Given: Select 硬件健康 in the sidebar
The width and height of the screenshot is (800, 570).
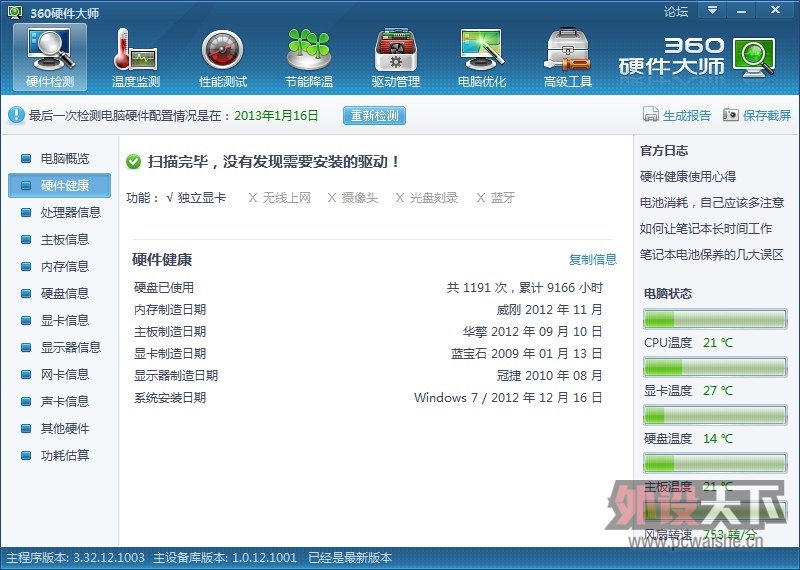Looking at the screenshot, I should [x=59, y=185].
